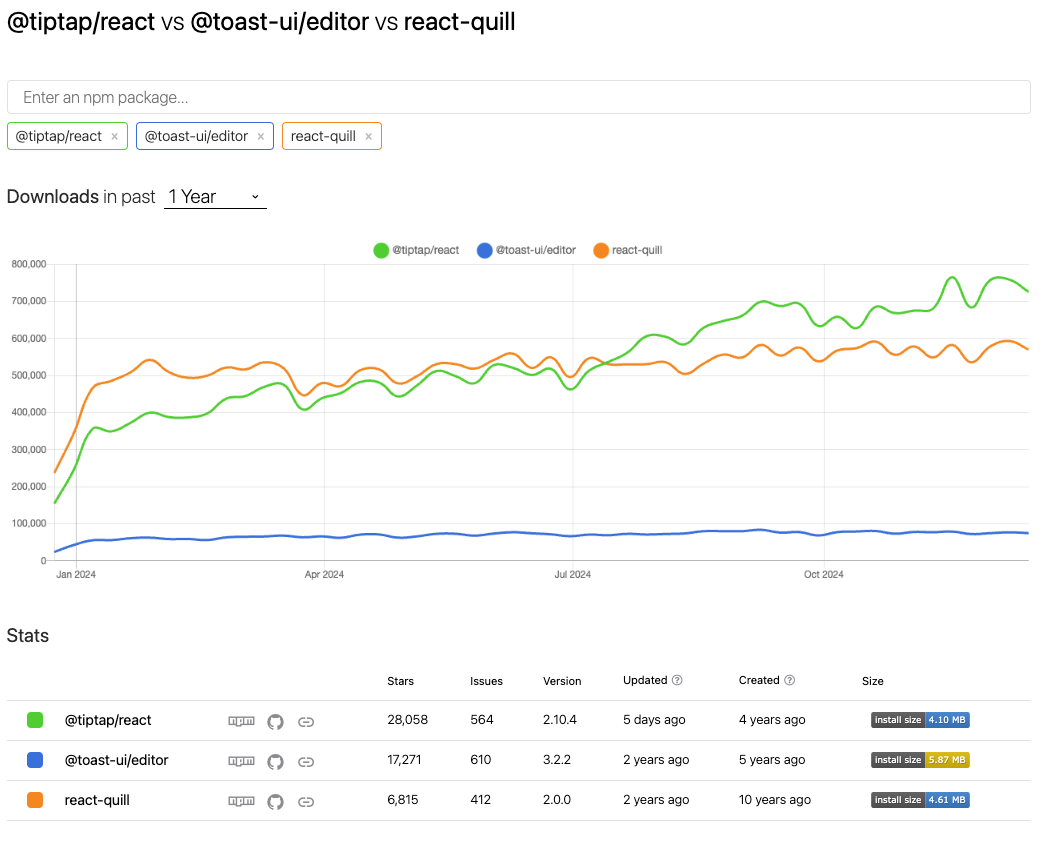
Task: Open npm page for @tiptap/react
Action: pyautogui.click(x=241, y=721)
